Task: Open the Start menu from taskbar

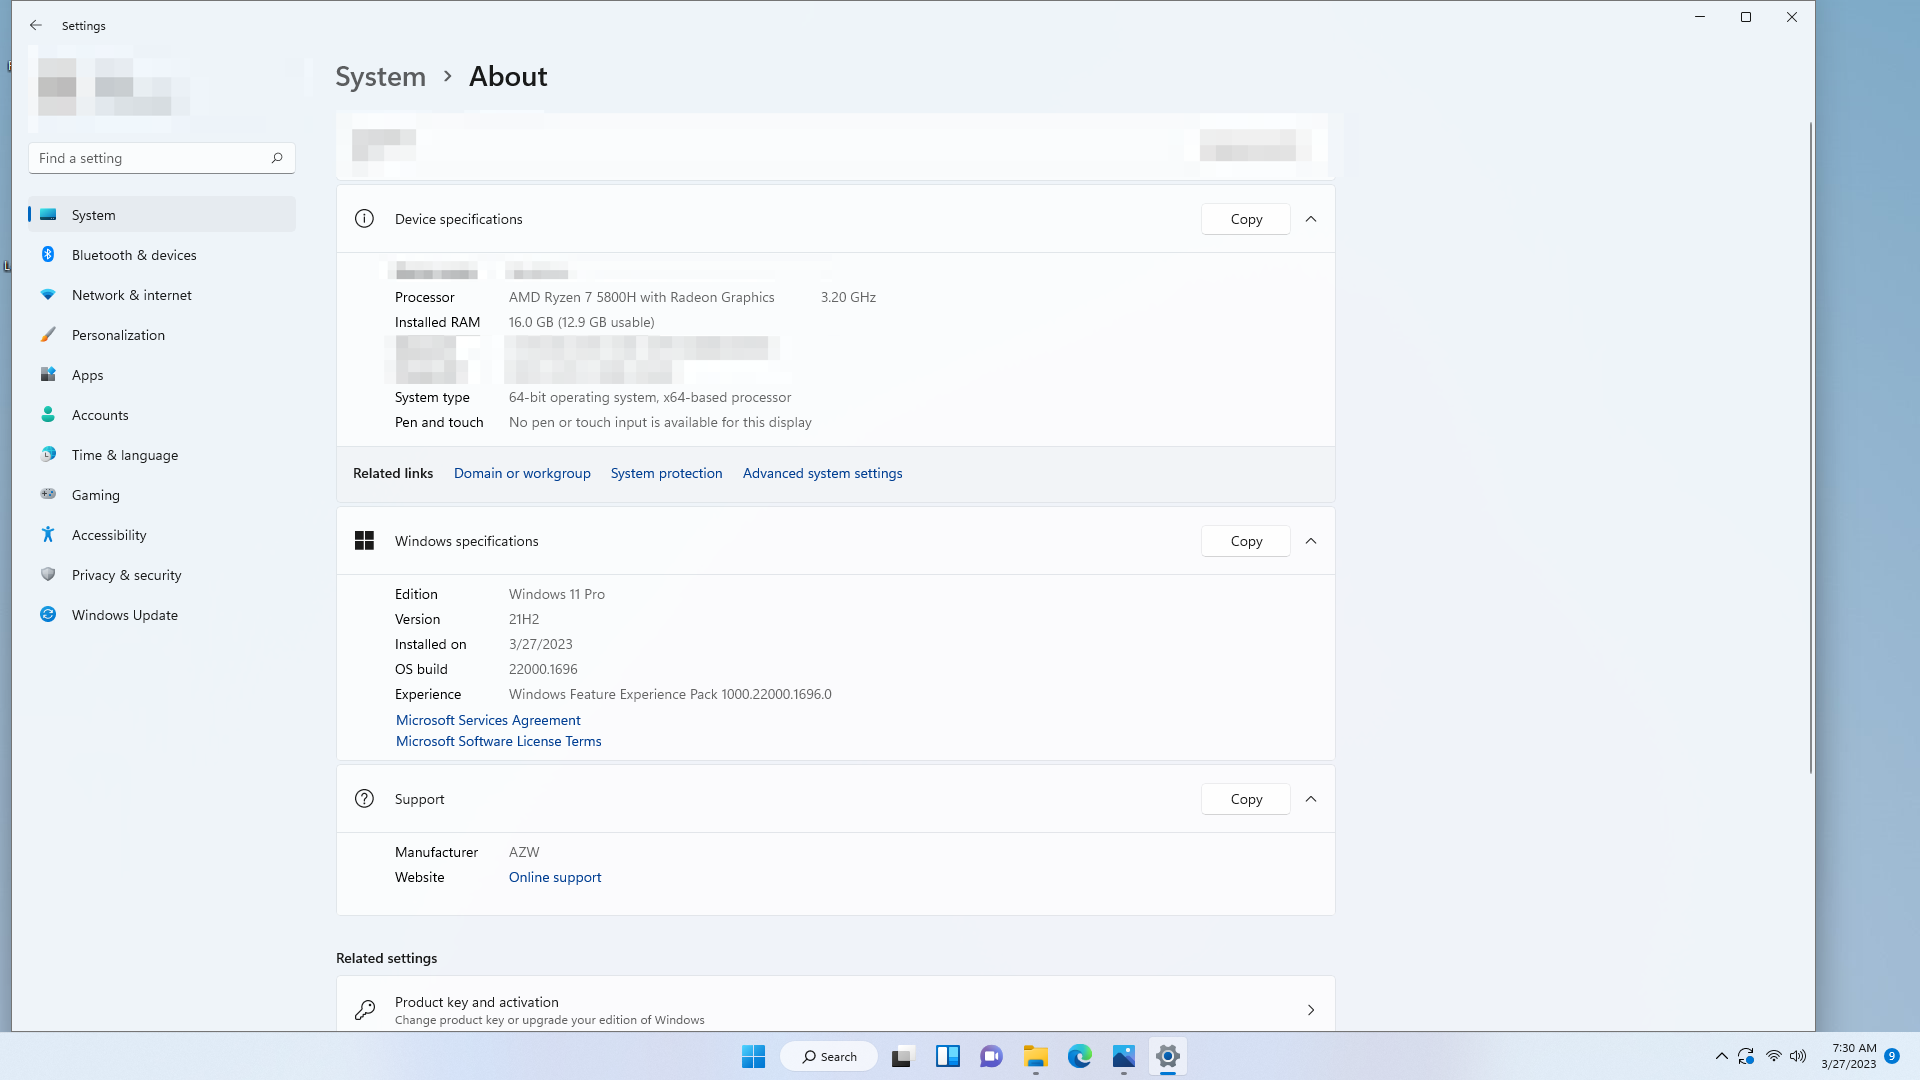Action: tap(753, 1056)
